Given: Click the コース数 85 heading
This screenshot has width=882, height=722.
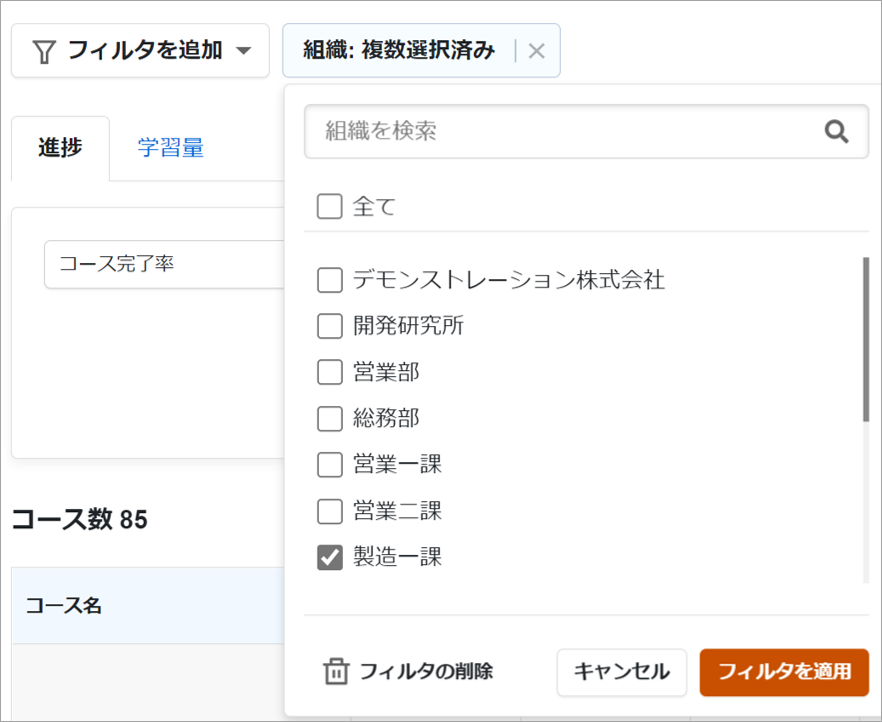Looking at the screenshot, I should (x=79, y=519).
